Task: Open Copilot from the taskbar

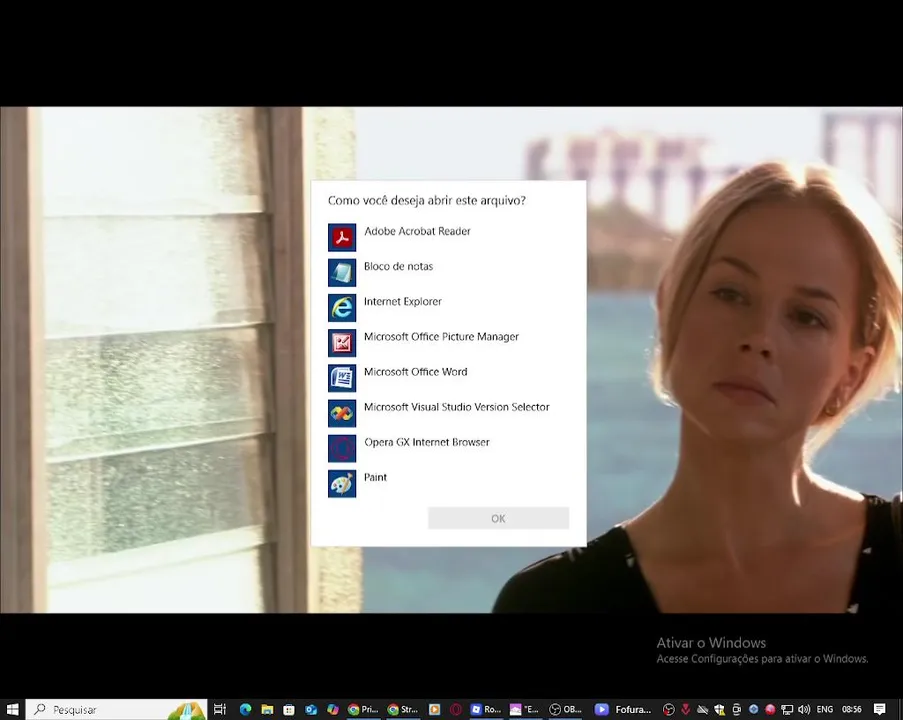Action: pyautogui.click(x=333, y=709)
